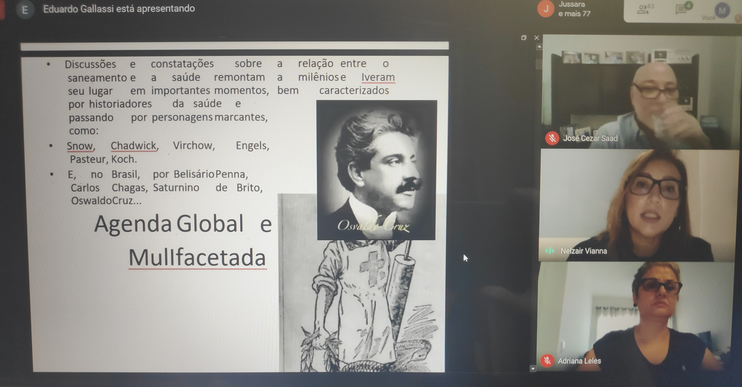The width and height of the screenshot is (742, 387).
Task: Select Adriana Leles's video tile
Action: (636, 317)
